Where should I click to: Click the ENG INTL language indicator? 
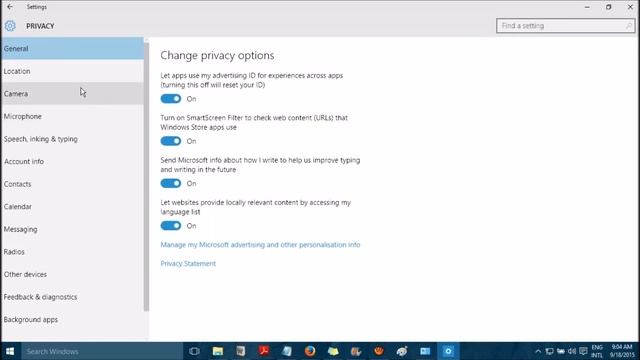click(597, 351)
